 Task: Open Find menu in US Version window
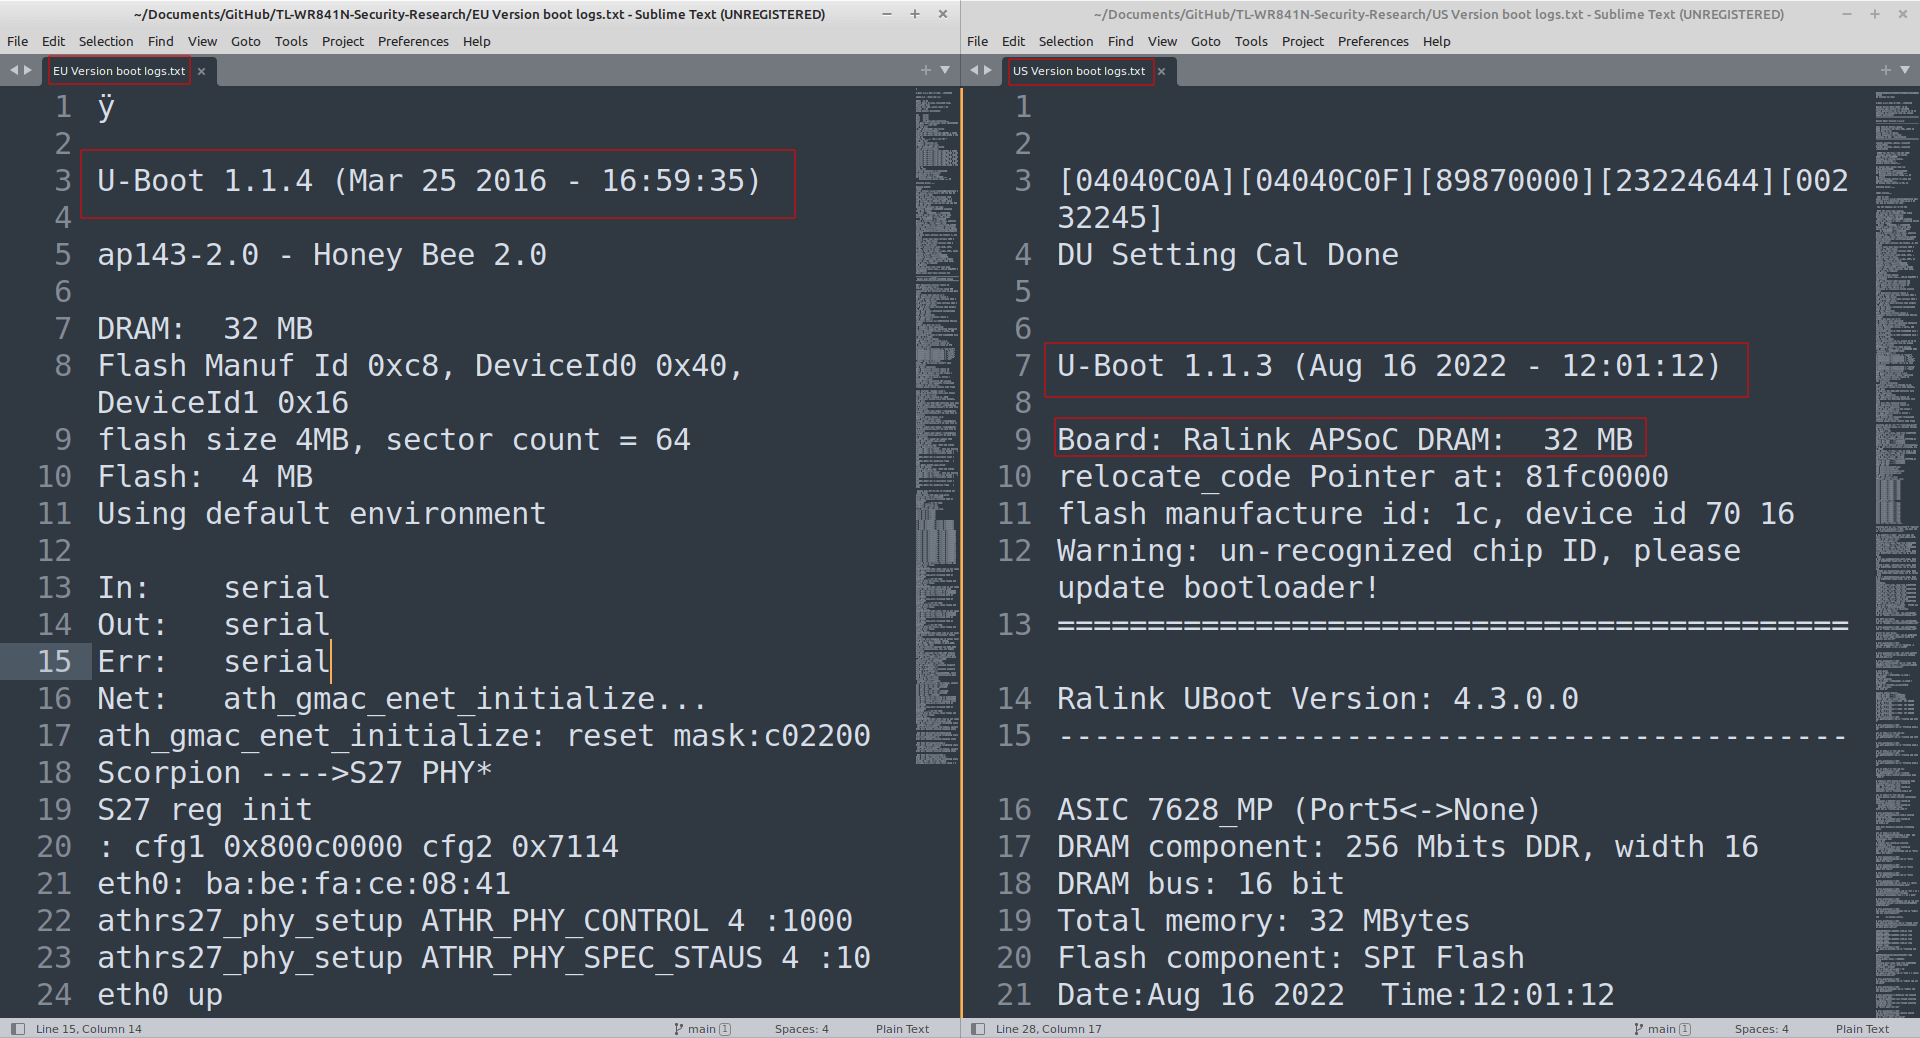(x=1120, y=41)
